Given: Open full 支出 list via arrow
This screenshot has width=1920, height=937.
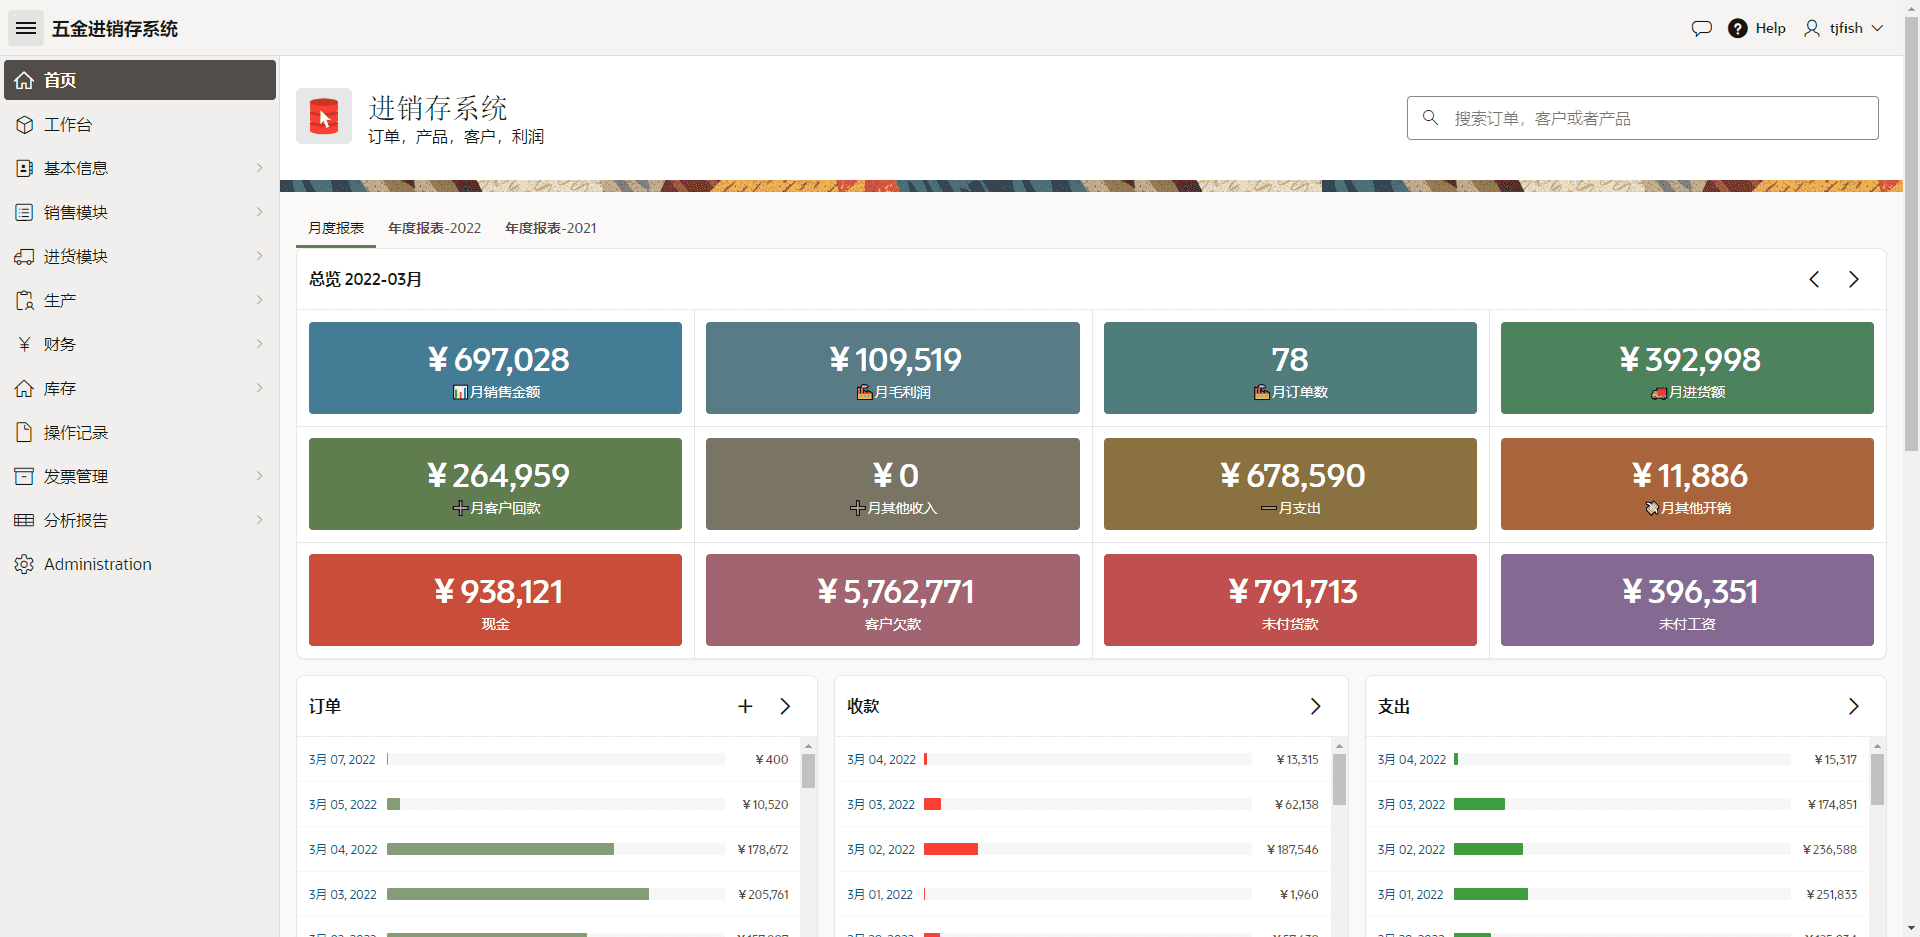Looking at the screenshot, I should click(1853, 706).
